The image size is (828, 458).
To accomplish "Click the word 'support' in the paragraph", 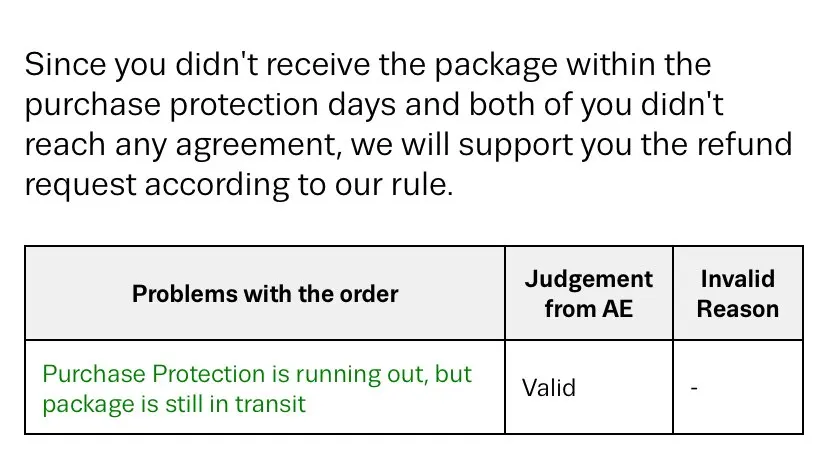I will 515,146.
